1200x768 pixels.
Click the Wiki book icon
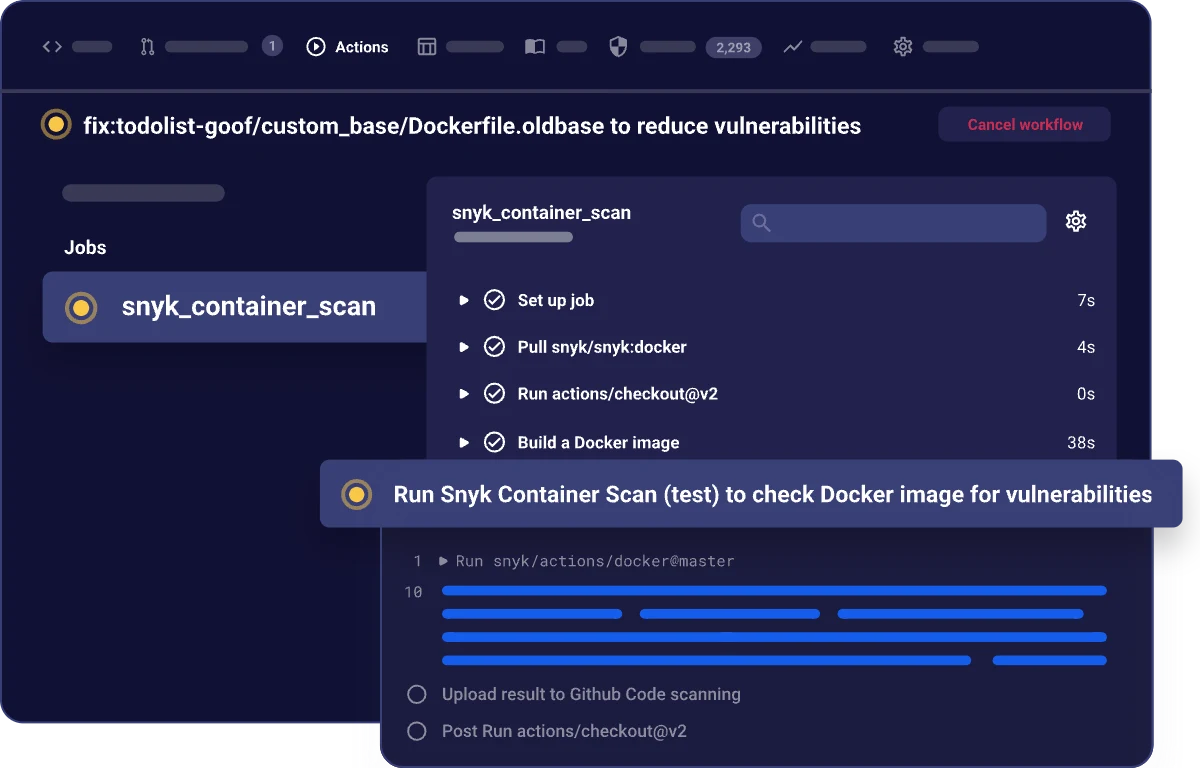pyautogui.click(x=535, y=46)
